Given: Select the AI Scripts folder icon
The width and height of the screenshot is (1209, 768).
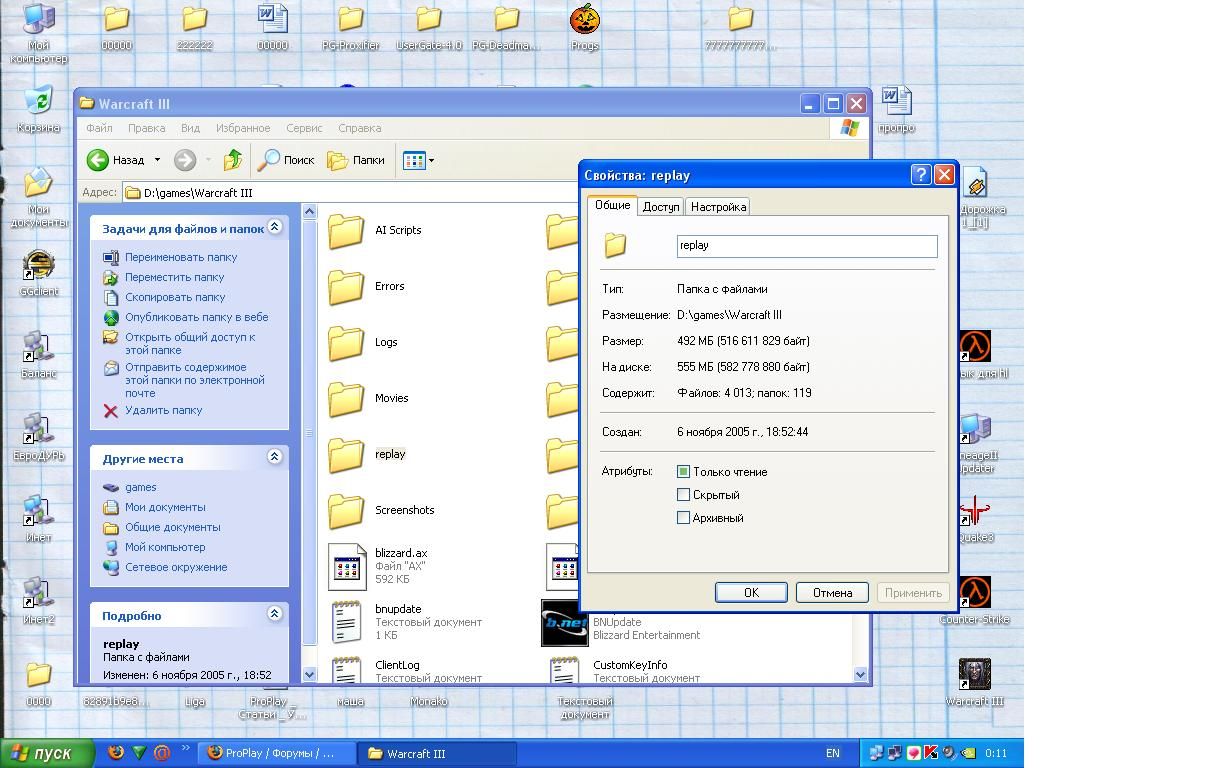Looking at the screenshot, I should coord(346,231).
